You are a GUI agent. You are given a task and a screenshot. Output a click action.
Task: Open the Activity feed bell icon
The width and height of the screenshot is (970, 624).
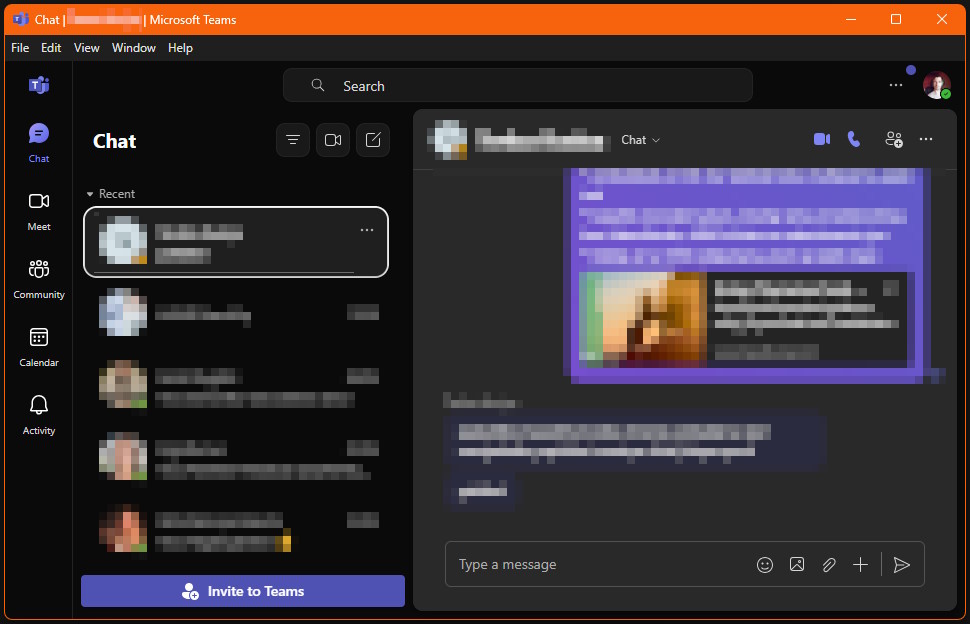pyautogui.click(x=38, y=416)
